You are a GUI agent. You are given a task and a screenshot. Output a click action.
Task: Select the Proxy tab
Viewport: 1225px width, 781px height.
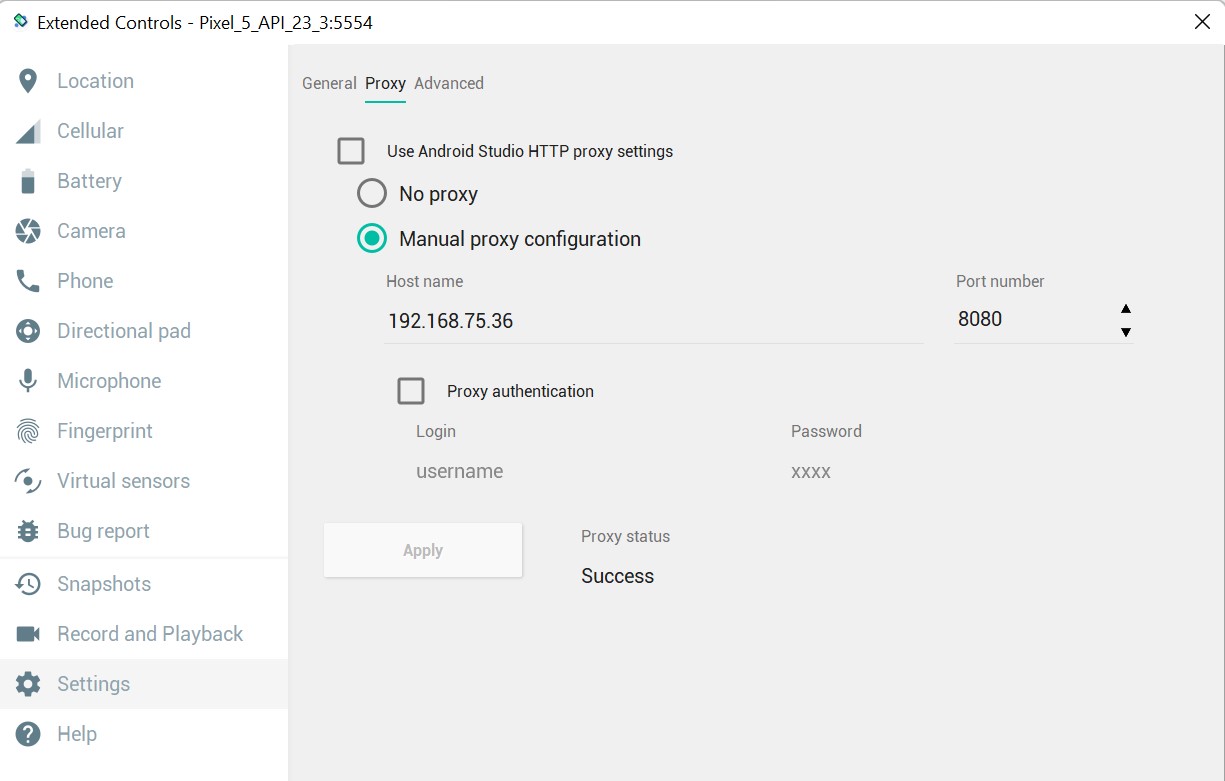tap(385, 83)
